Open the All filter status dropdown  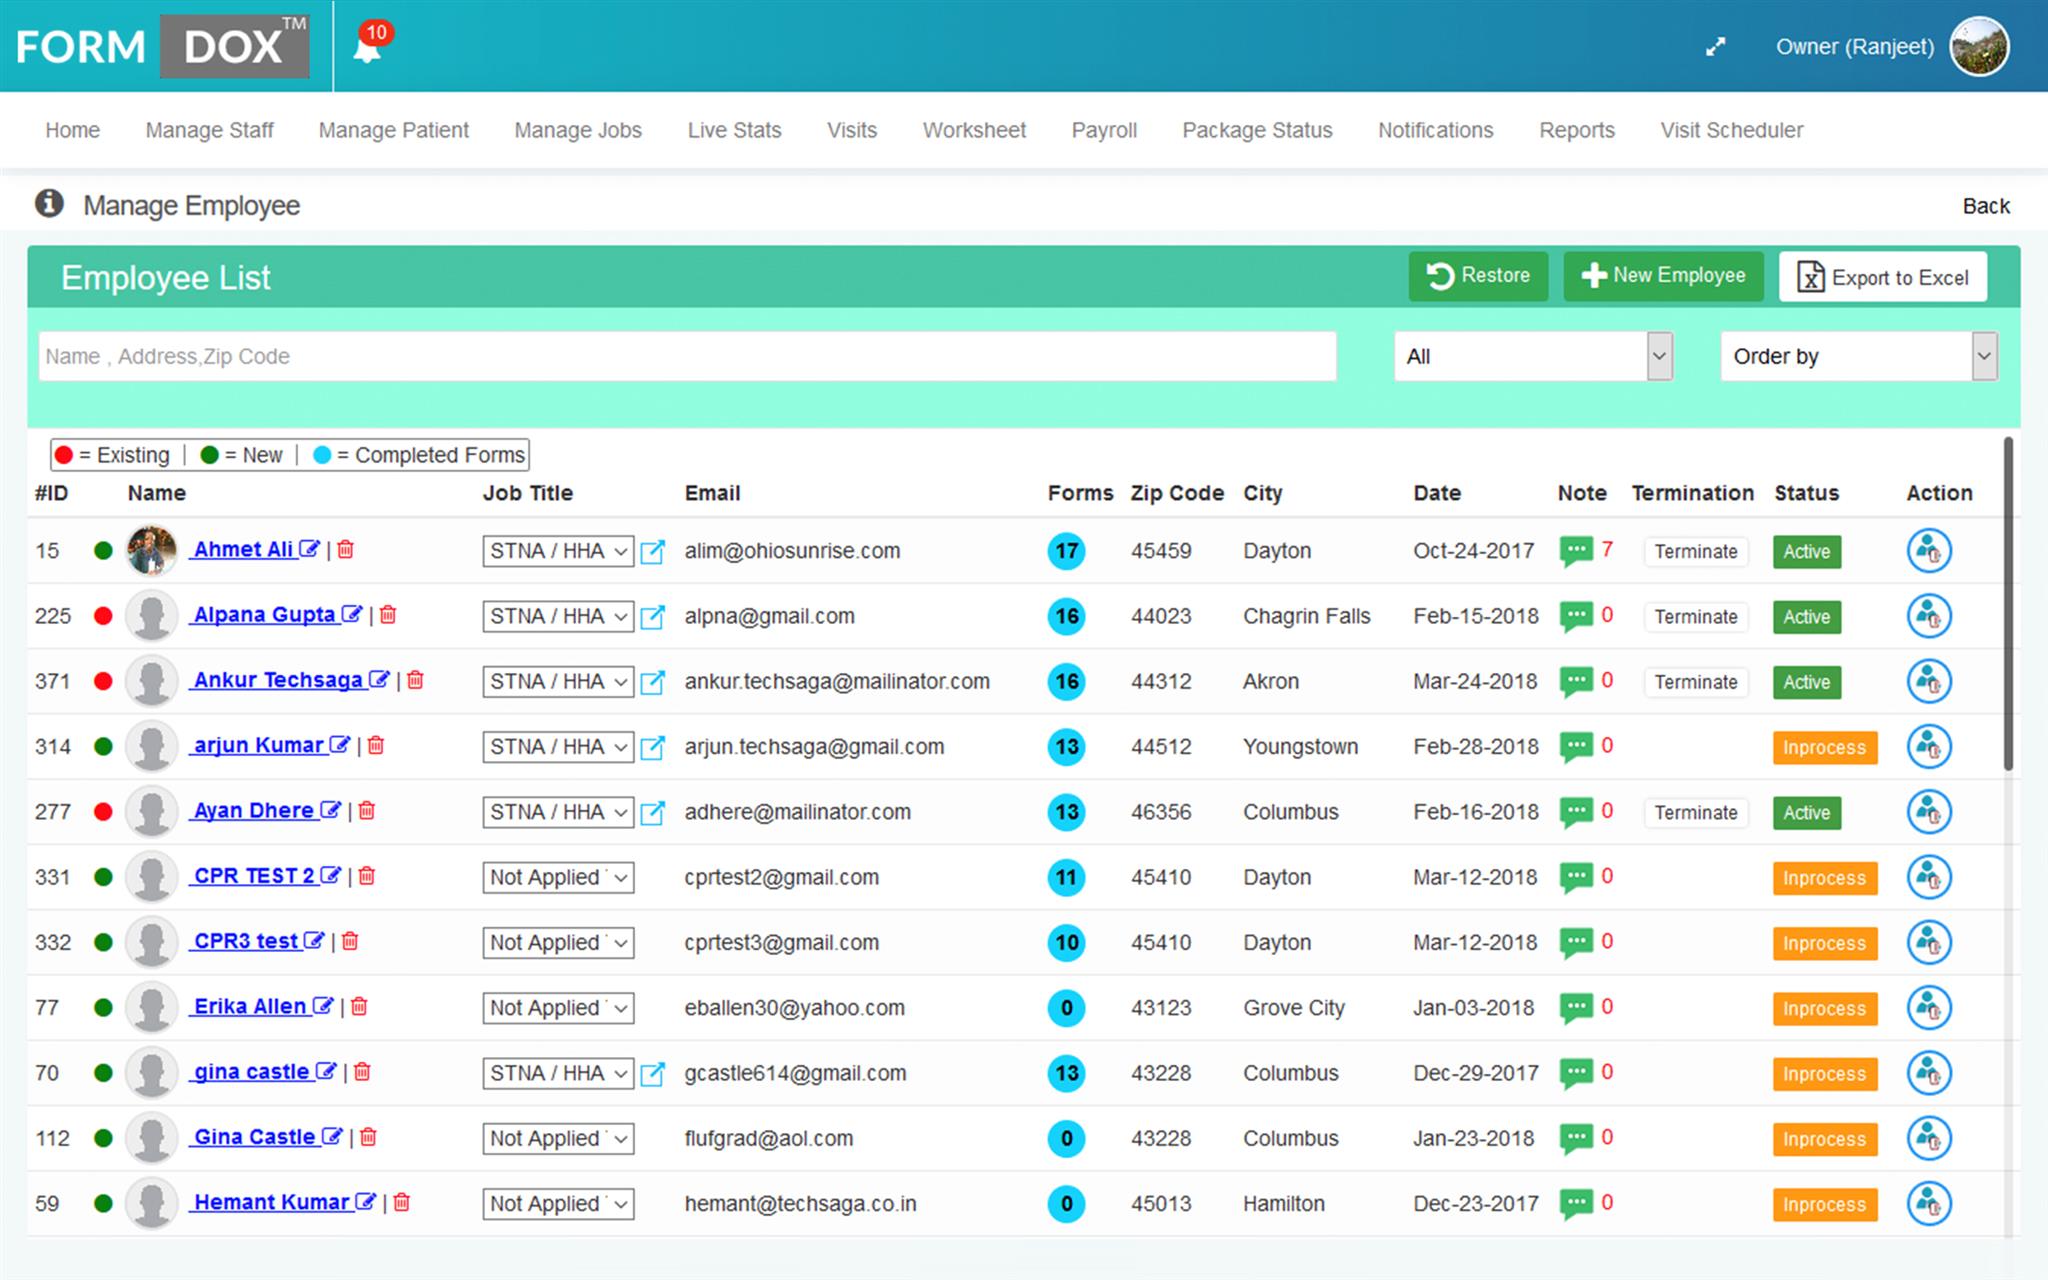point(1533,355)
